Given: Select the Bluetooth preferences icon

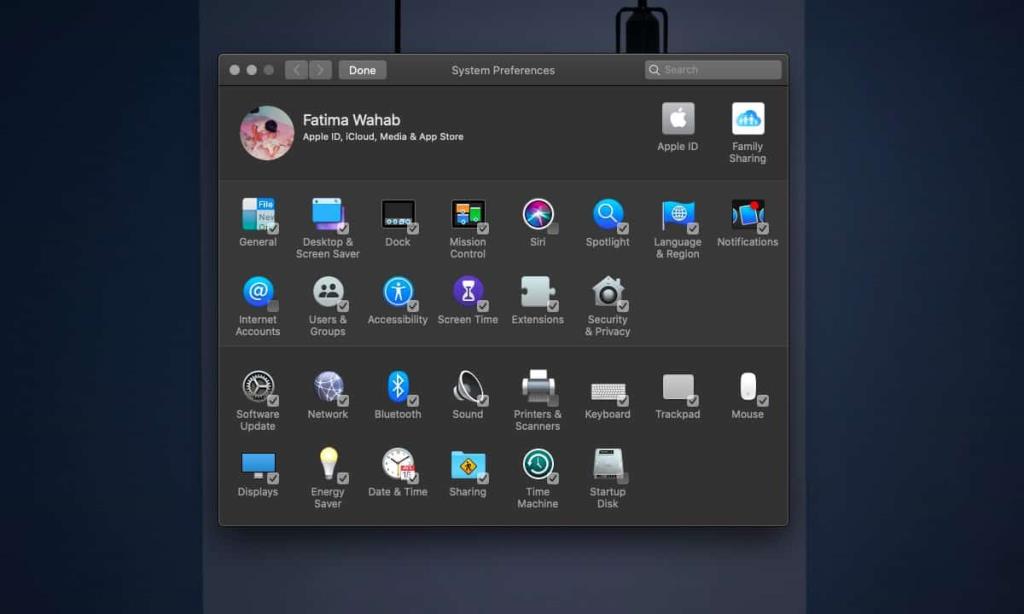Looking at the screenshot, I should click(397, 385).
